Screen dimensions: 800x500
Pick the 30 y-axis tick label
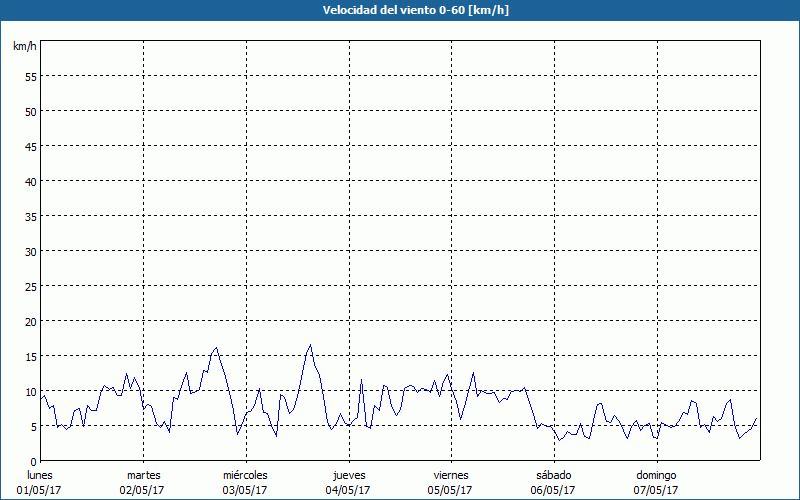[x=30, y=251]
